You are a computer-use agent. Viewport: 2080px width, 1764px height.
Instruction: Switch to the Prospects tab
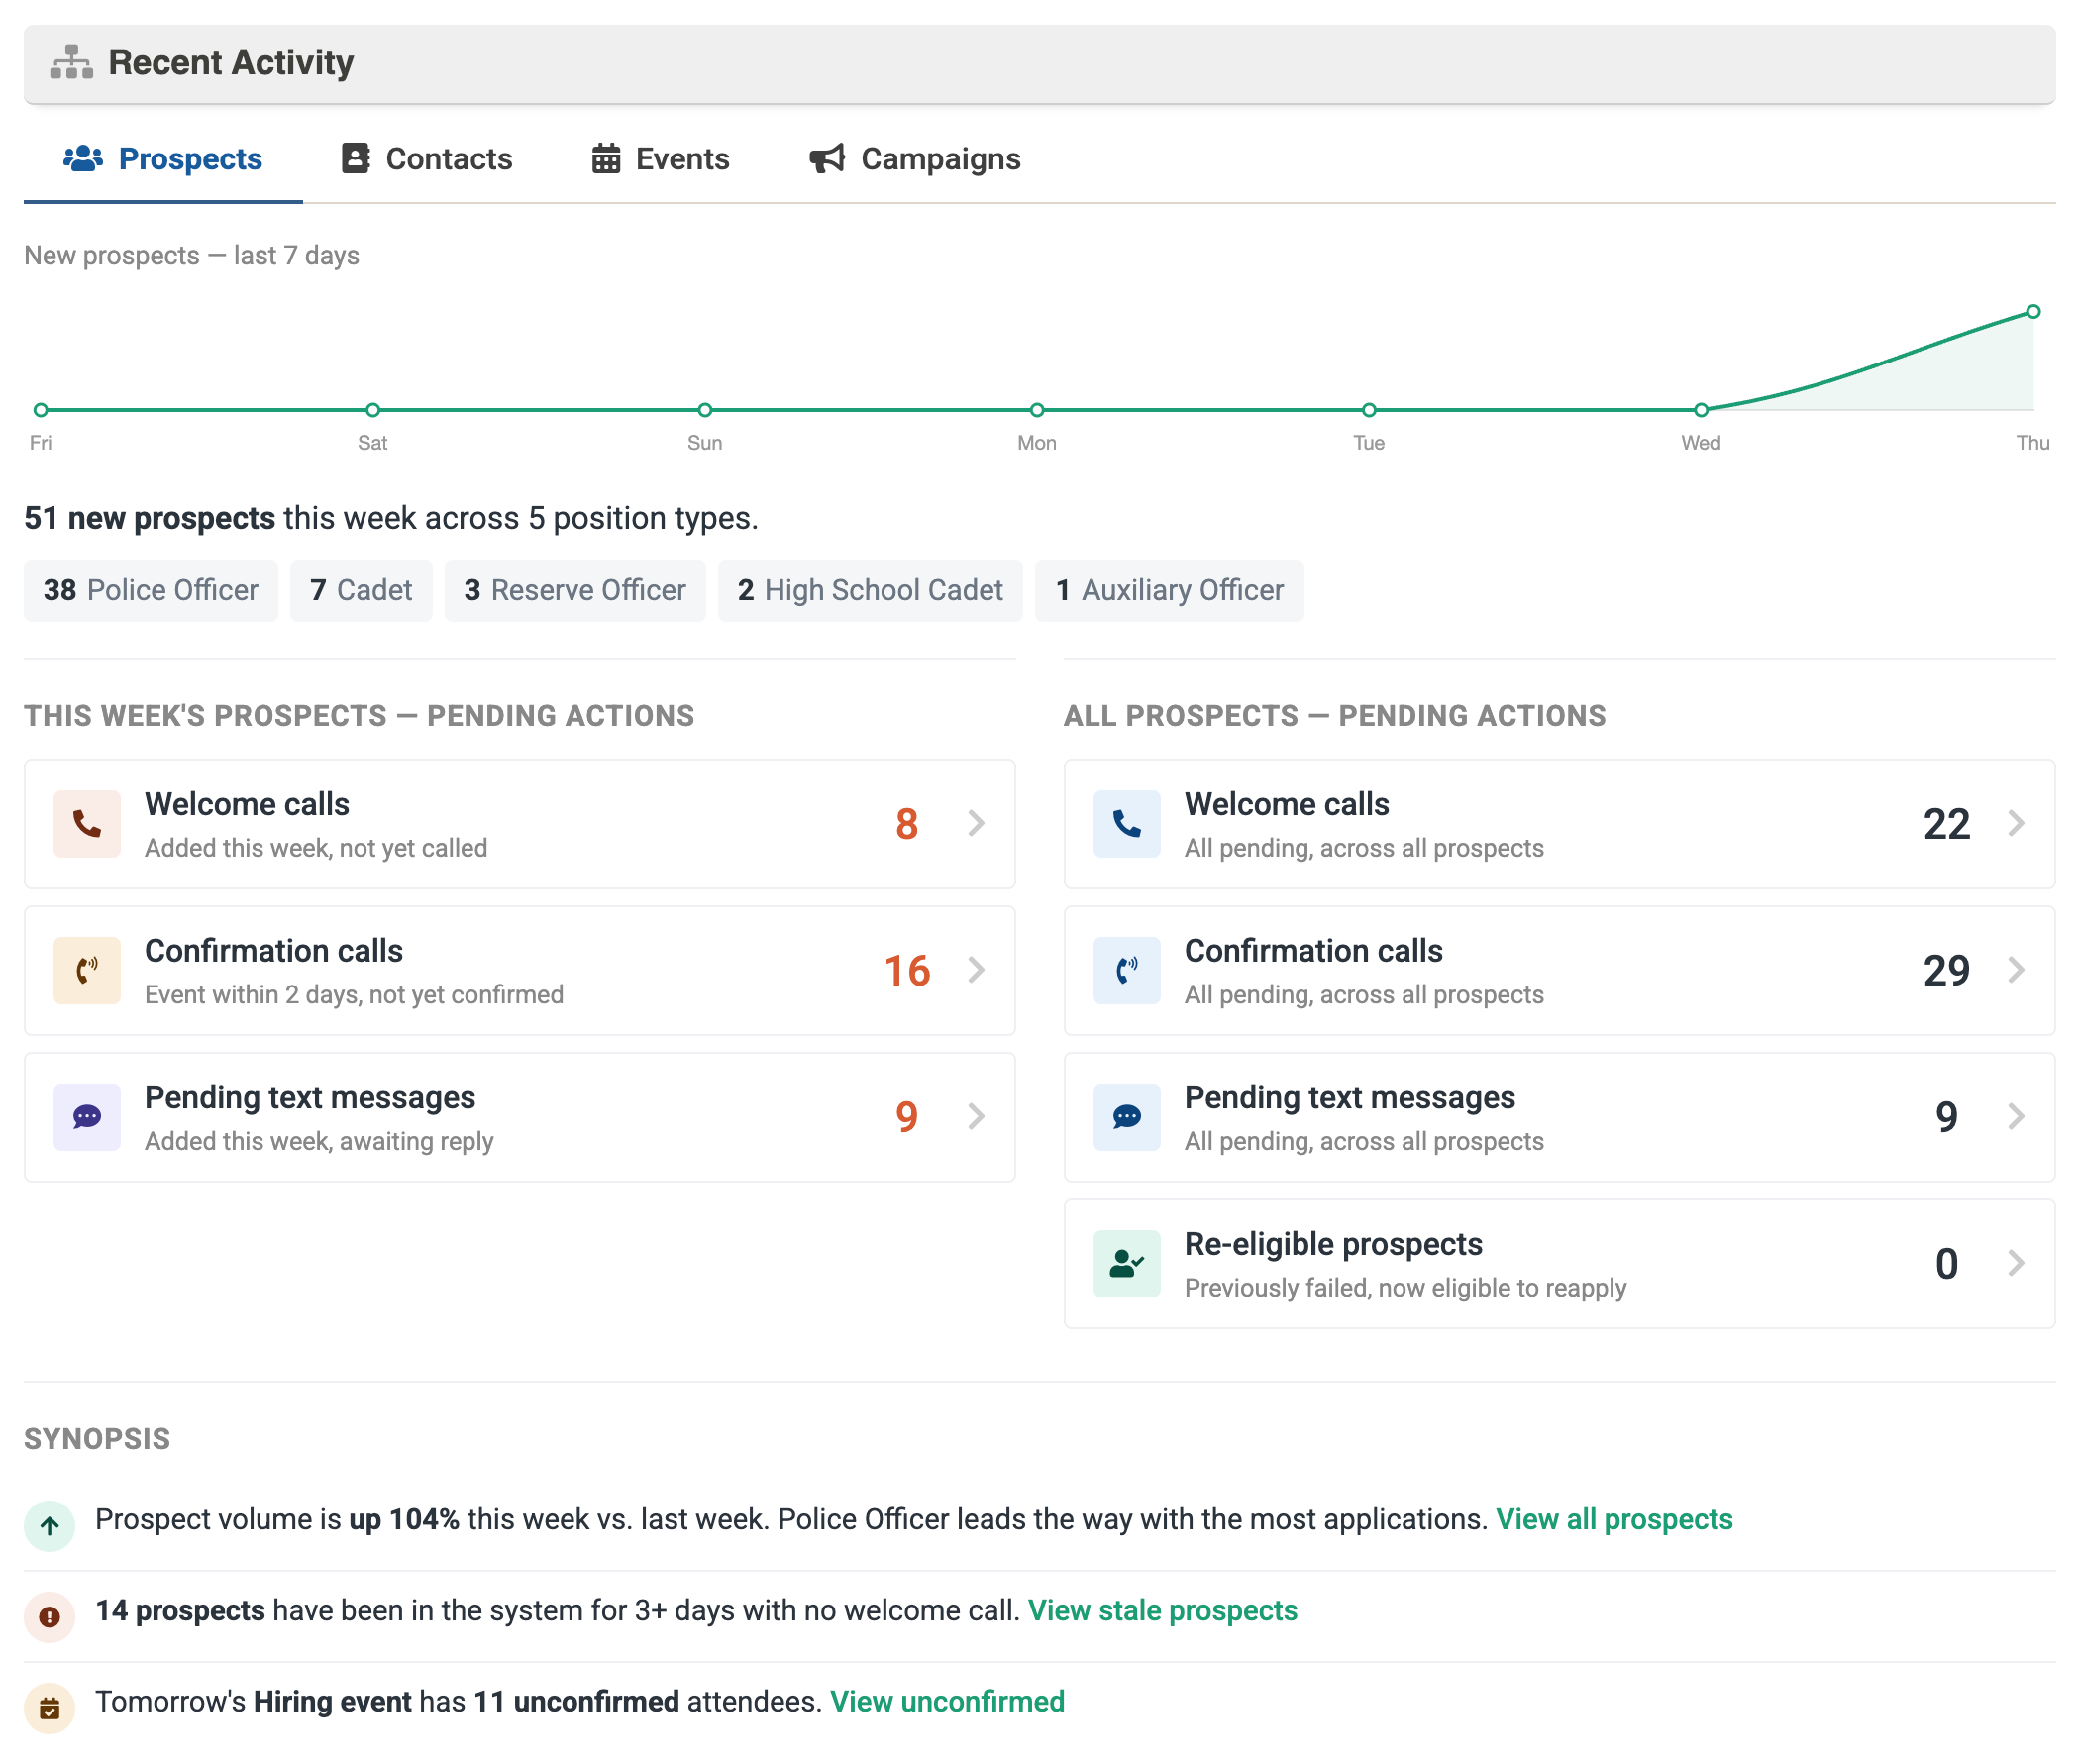163,159
